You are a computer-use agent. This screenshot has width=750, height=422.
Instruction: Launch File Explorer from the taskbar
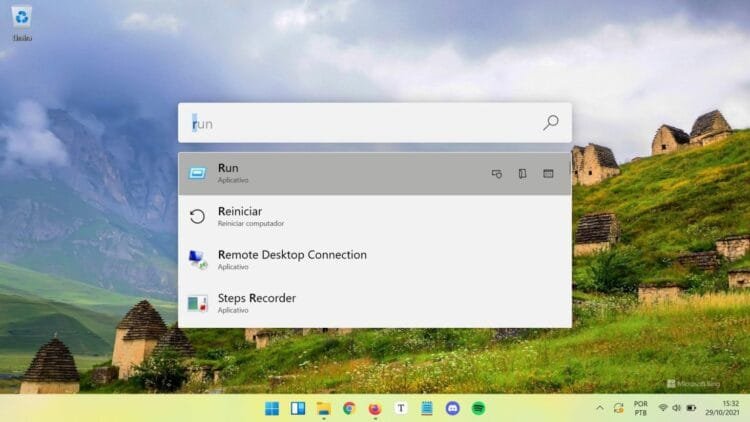coord(324,408)
